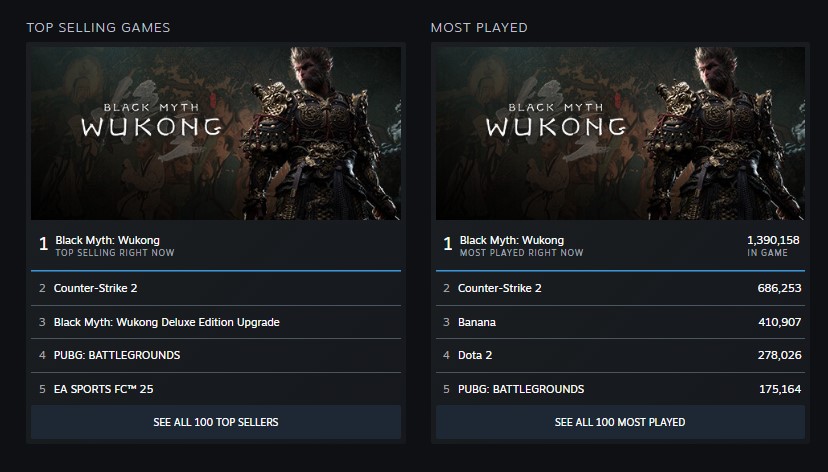This screenshot has width=828, height=472.
Task: Open the Black Myth: Wukong top selling banner
Action: tap(215, 132)
